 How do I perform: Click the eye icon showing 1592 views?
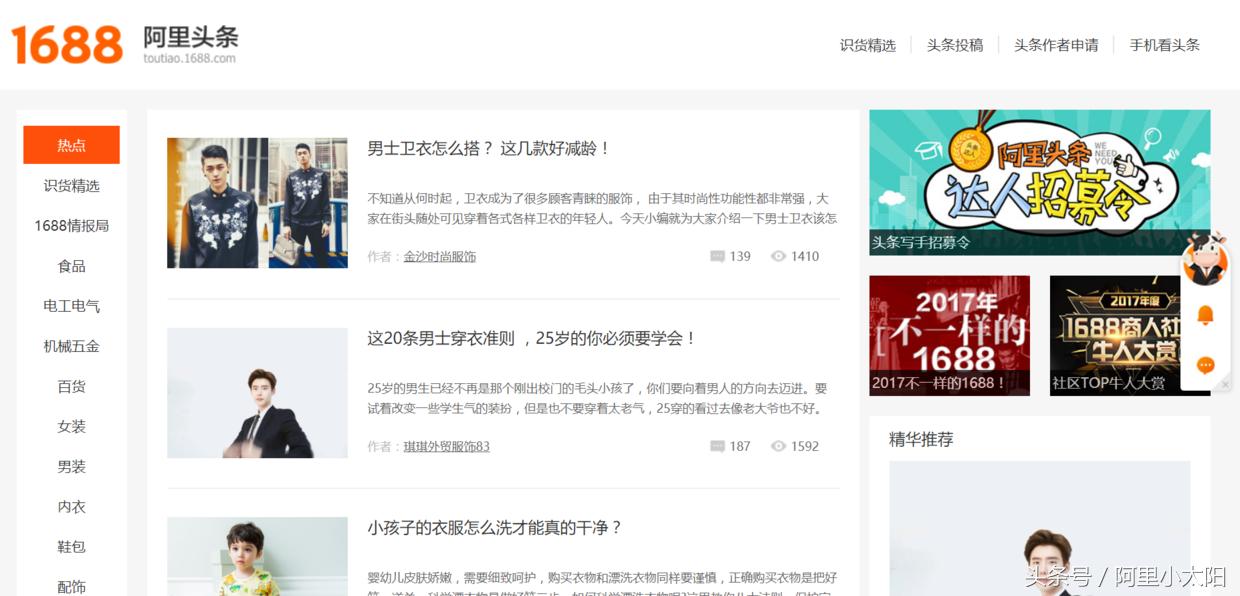tap(778, 446)
